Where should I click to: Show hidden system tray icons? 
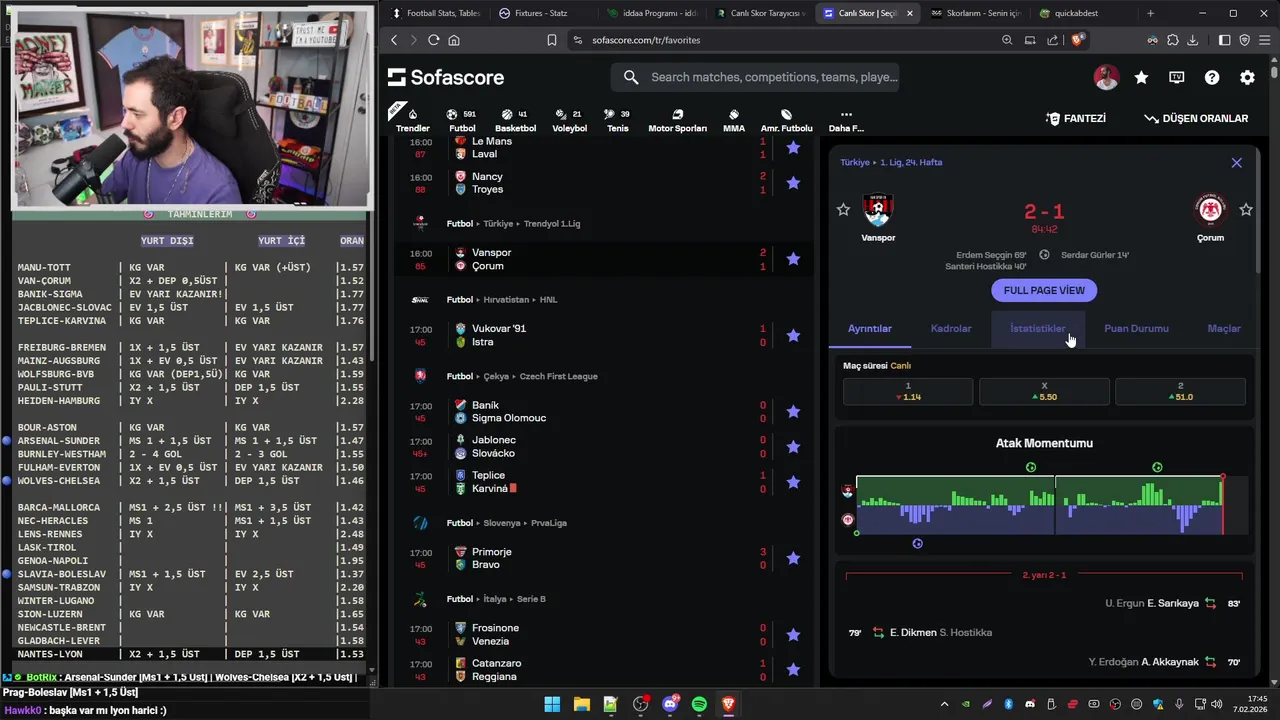[944, 704]
